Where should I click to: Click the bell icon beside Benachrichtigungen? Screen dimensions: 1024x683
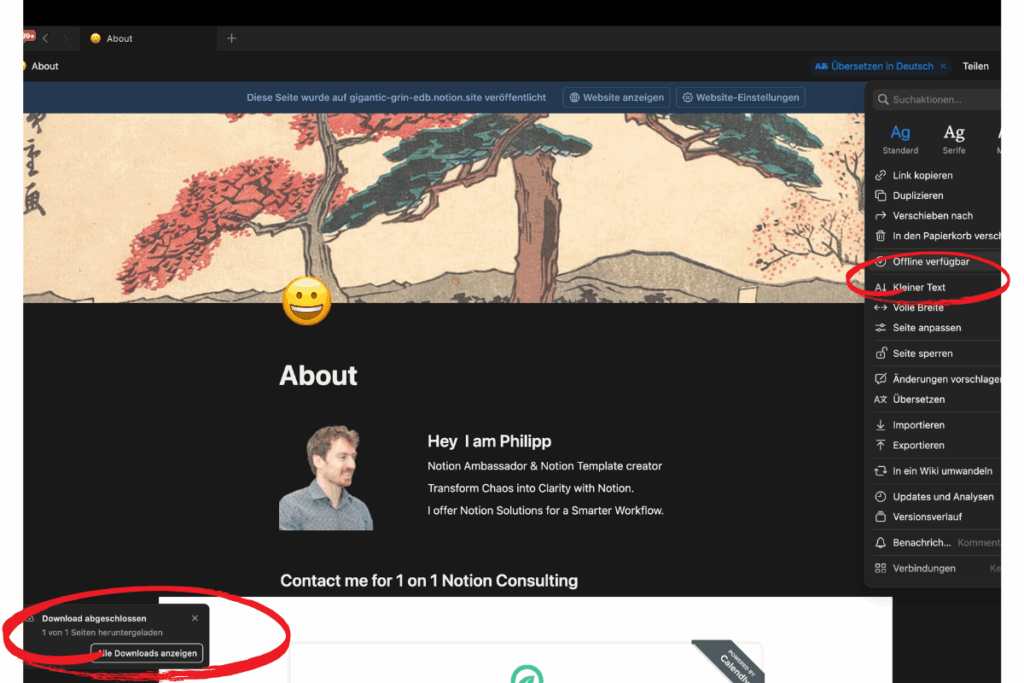tap(880, 543)
